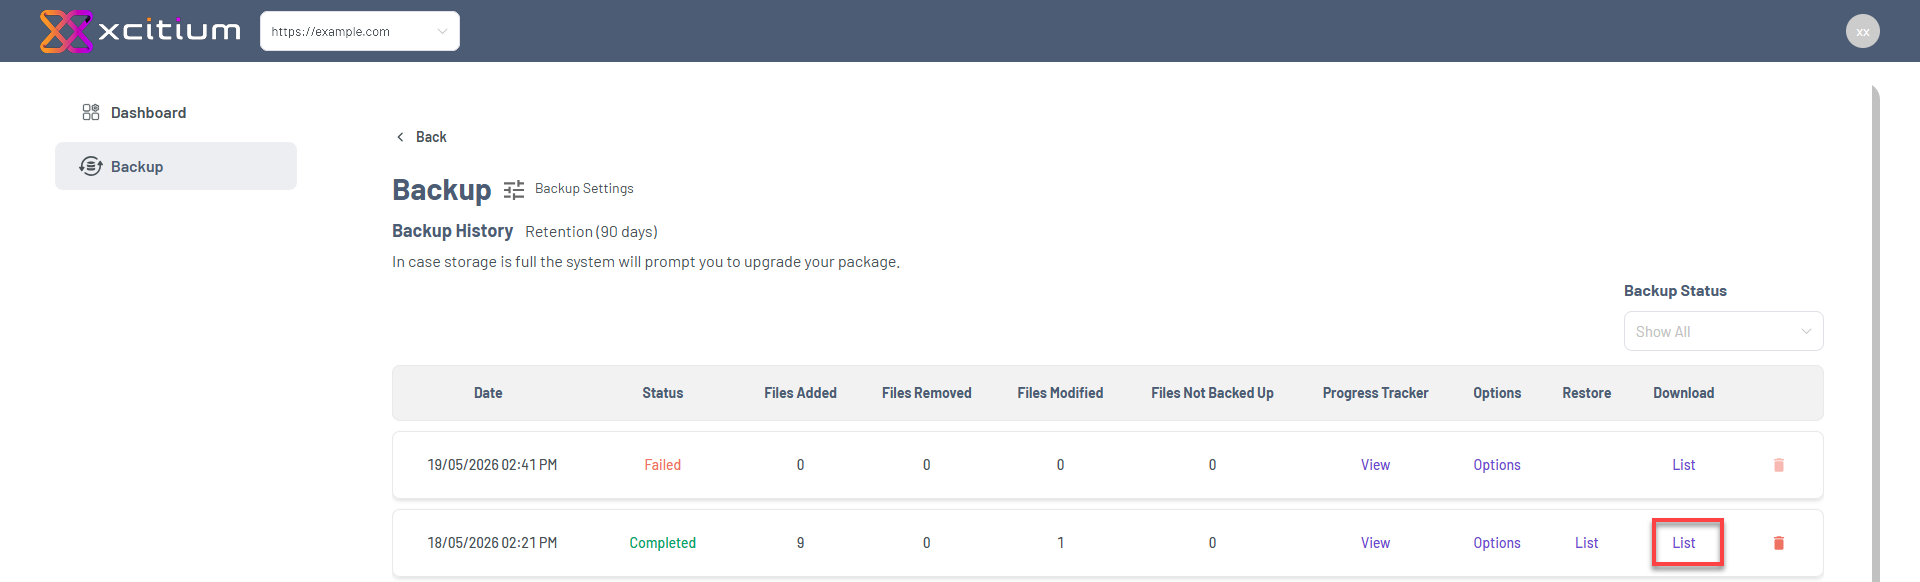Click the Status column header
Image resolution: width=1920 pixels, height=582 pixels.
click(662, 393)
